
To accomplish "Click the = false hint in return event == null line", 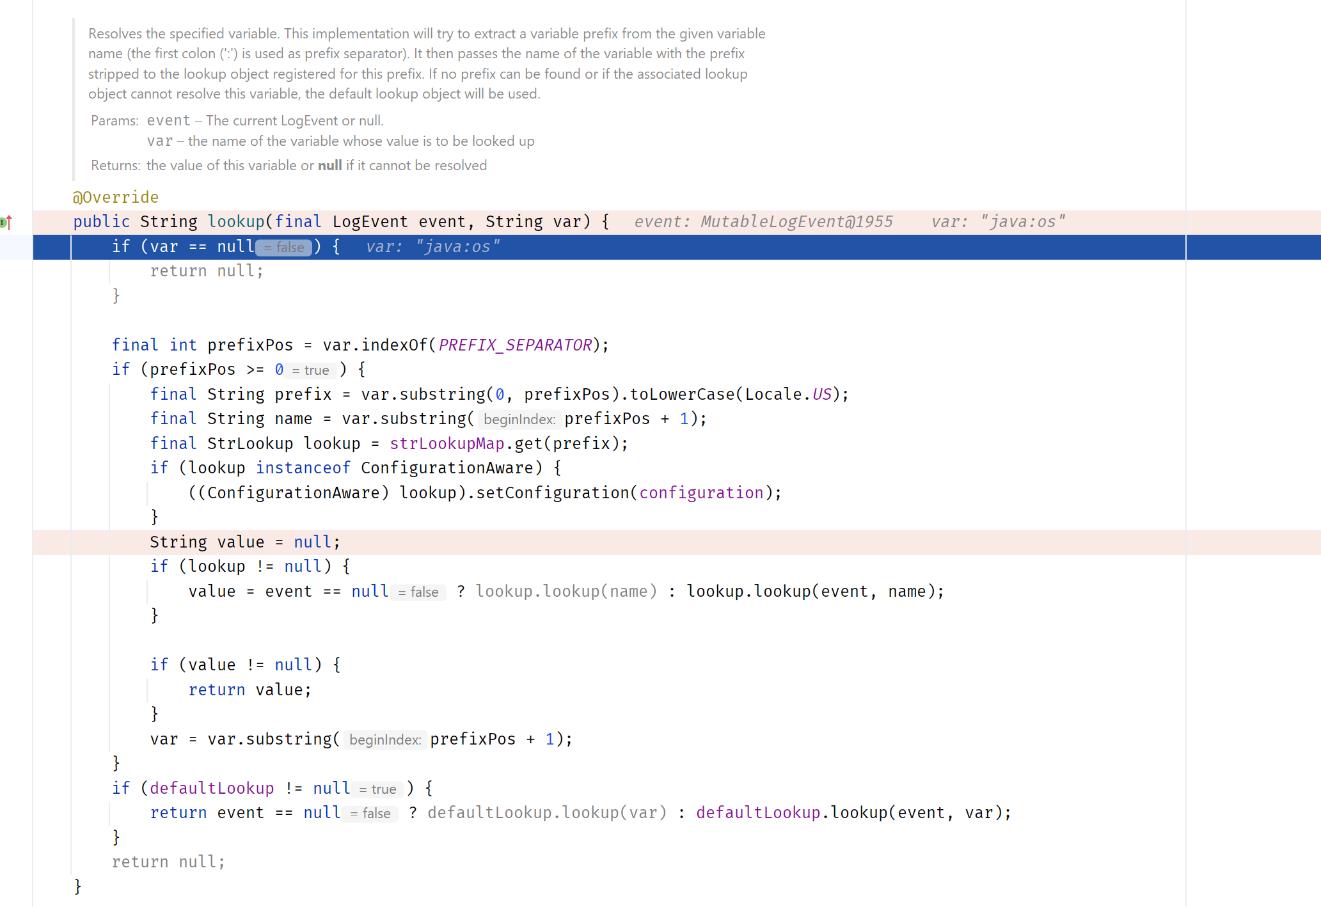I will point(370,814).
